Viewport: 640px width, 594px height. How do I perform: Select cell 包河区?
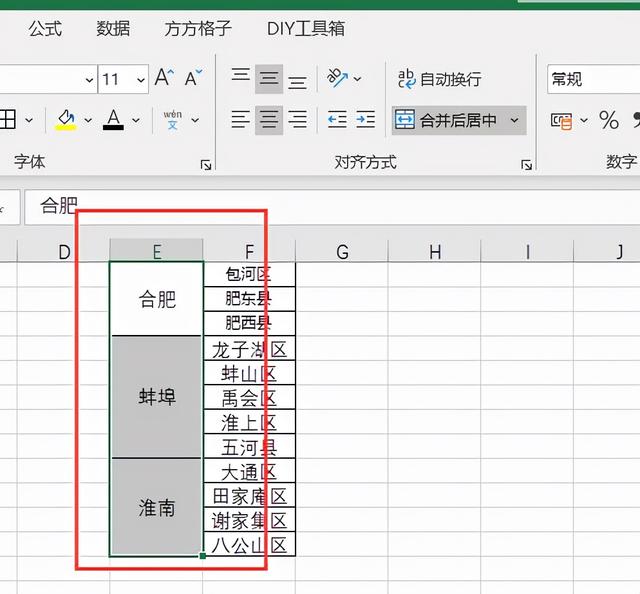pos(249,274)
